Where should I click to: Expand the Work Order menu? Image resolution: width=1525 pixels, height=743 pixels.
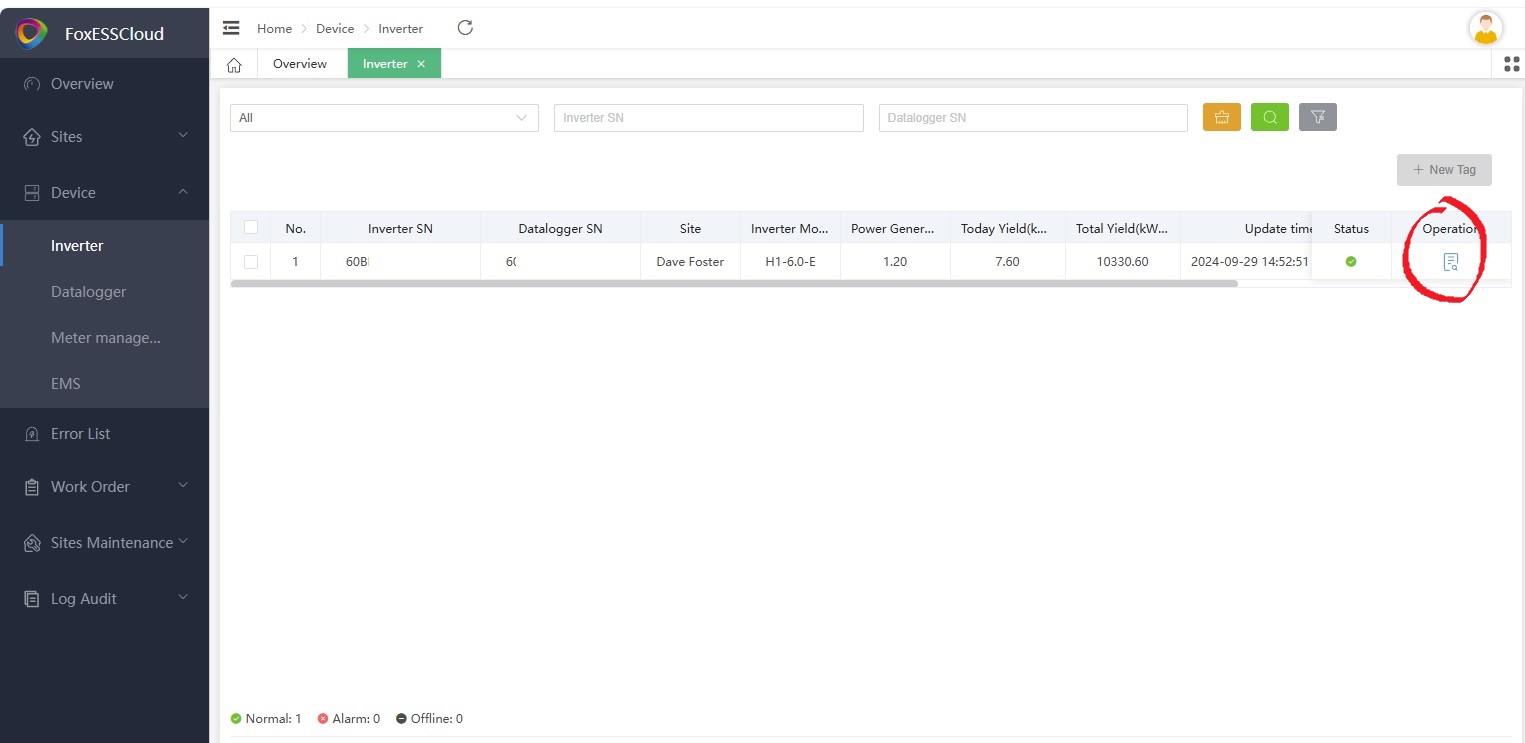(105, 487)
